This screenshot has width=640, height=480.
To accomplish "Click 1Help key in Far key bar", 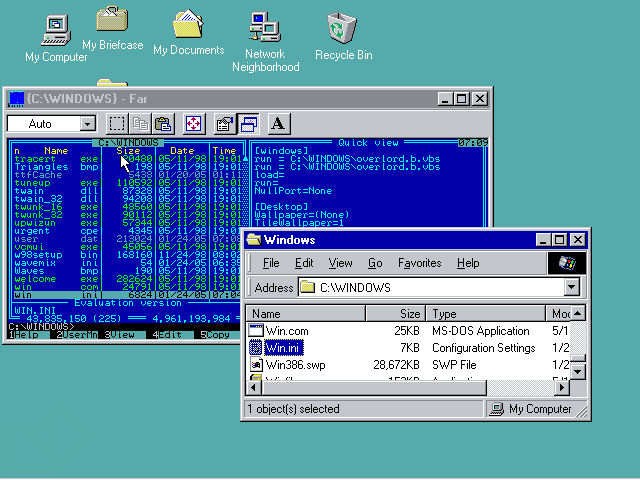I will 27,335.
